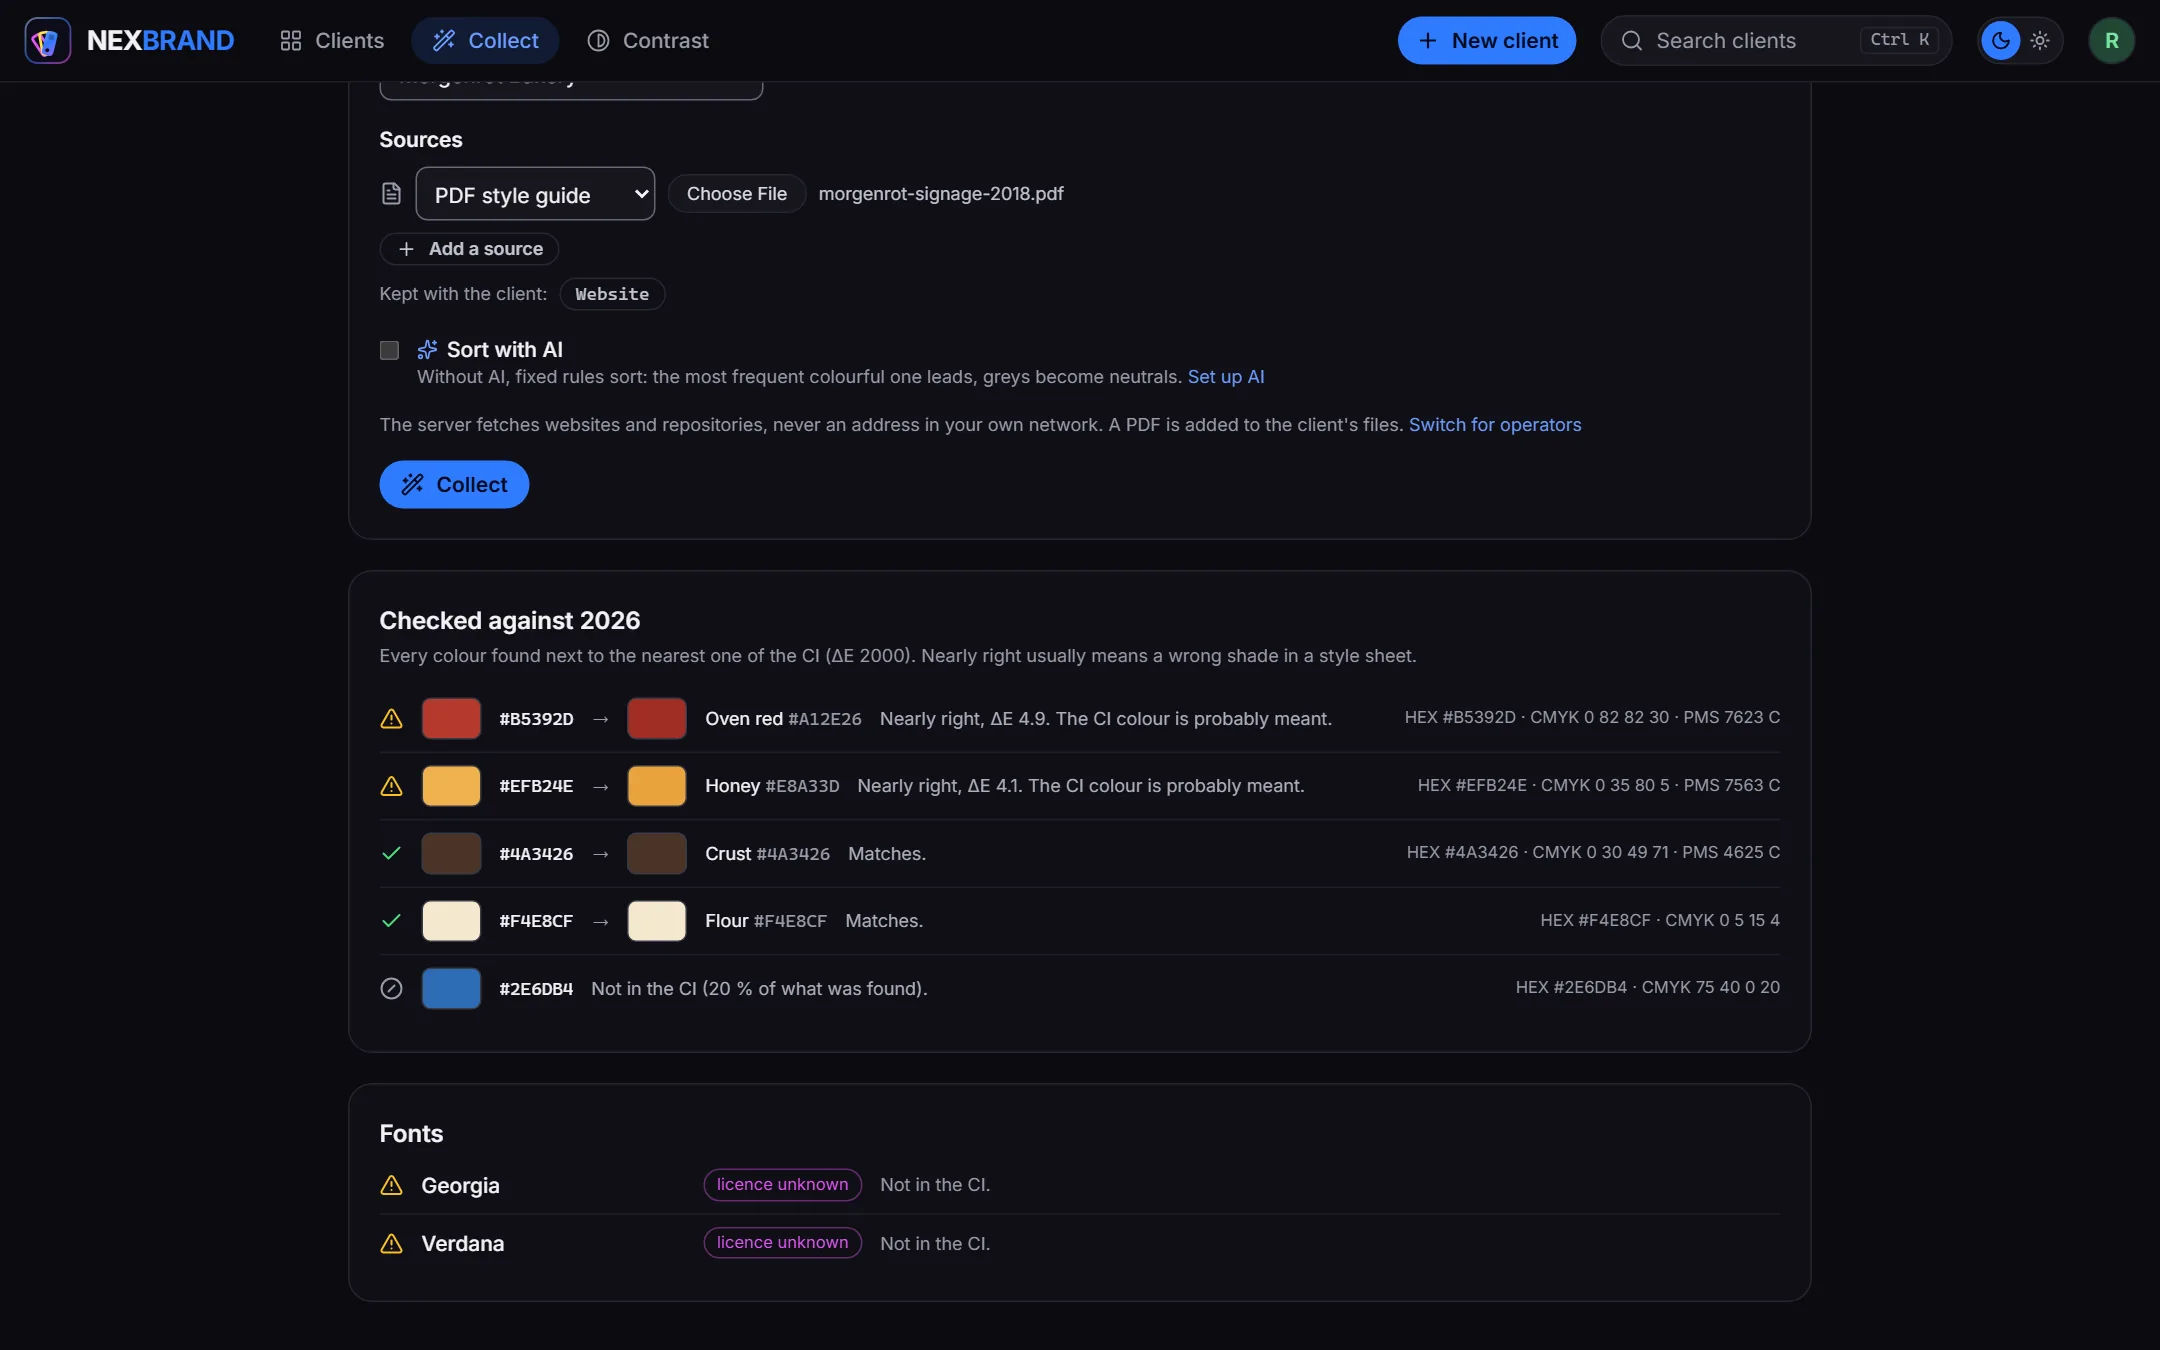The width and height of the screenshot is (2160, 1350).
Task: Click the PMS 7623 C colour values text
Action: (x=1592, y=717)
